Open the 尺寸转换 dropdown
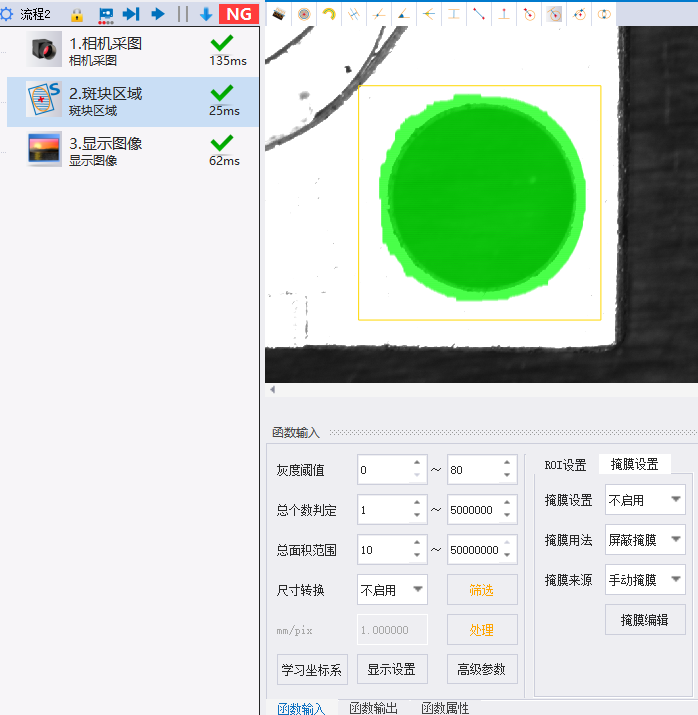Image resolution: width=698 pixels, height=715 pixels. pyautogui.click(x=392, y=590)
